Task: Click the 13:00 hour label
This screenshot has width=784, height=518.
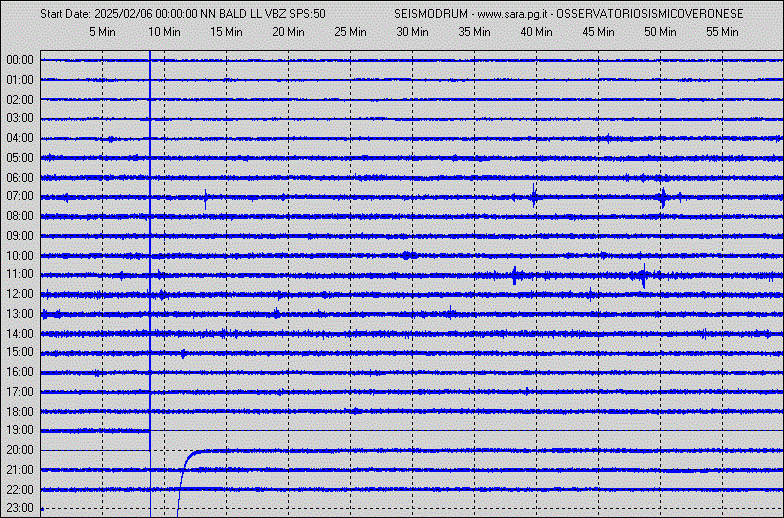Action: click(x=20, y=314)
